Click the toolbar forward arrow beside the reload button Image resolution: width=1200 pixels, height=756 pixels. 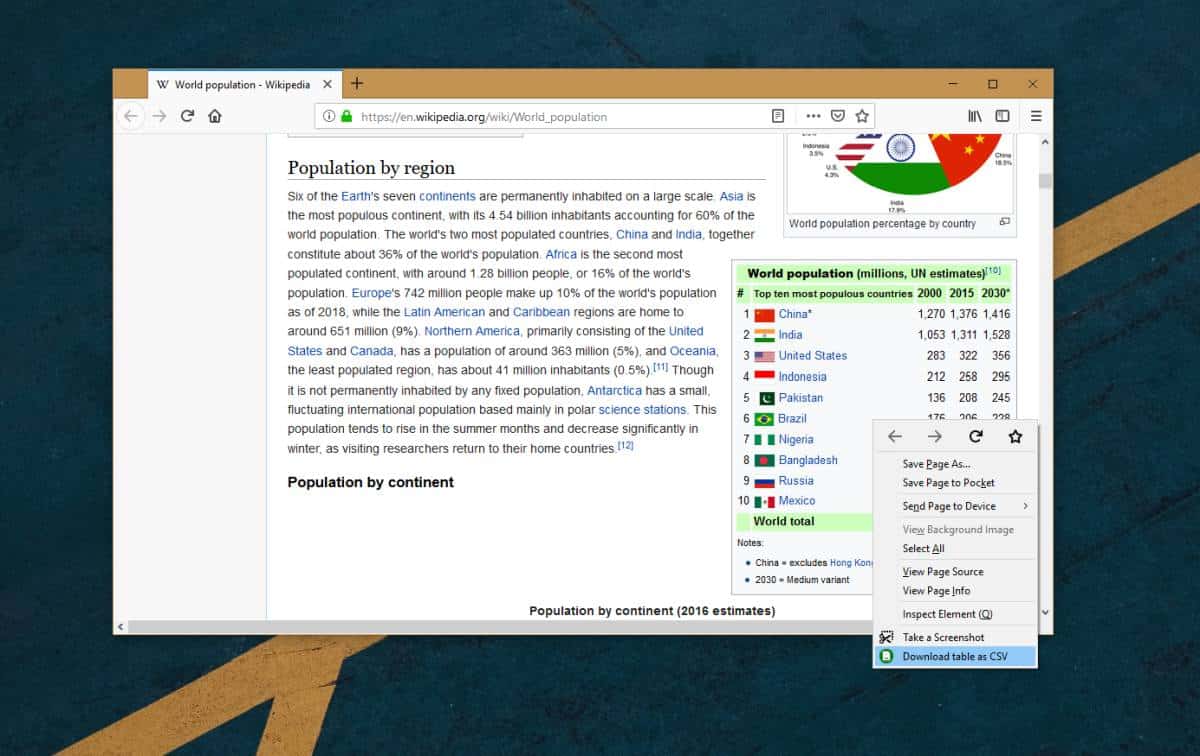[159, 116]
